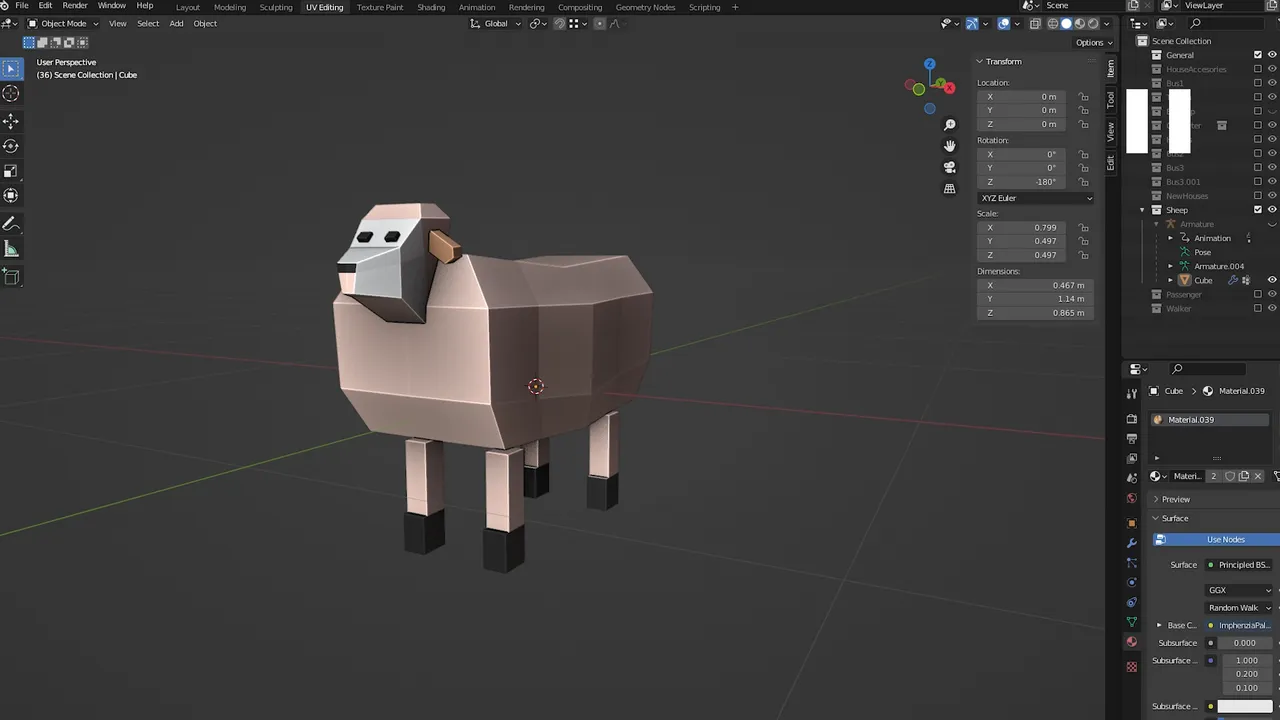This screenshot has width=1280, height=720.
Task: Open the viewport Add menu
Action: tap(176, 23)
